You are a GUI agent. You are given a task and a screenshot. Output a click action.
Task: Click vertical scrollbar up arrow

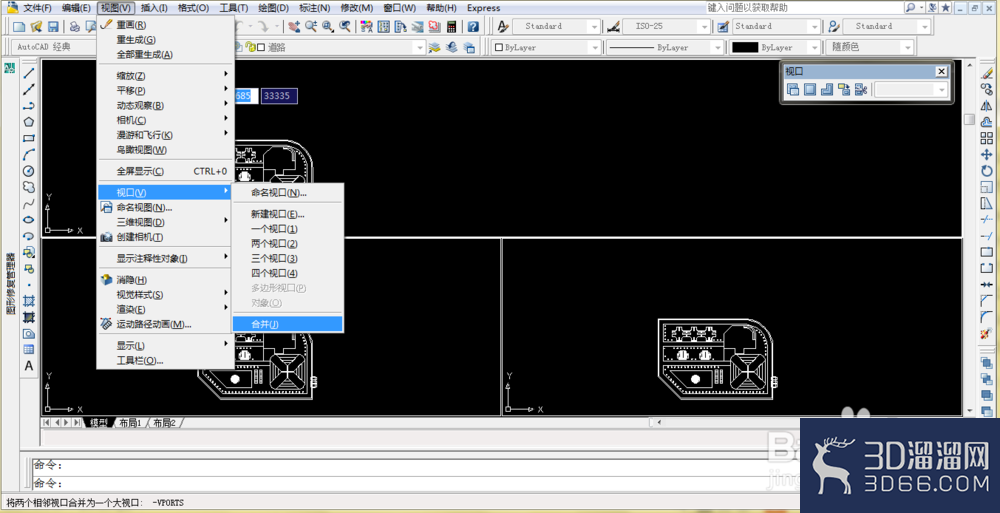(x=969, y=65)
